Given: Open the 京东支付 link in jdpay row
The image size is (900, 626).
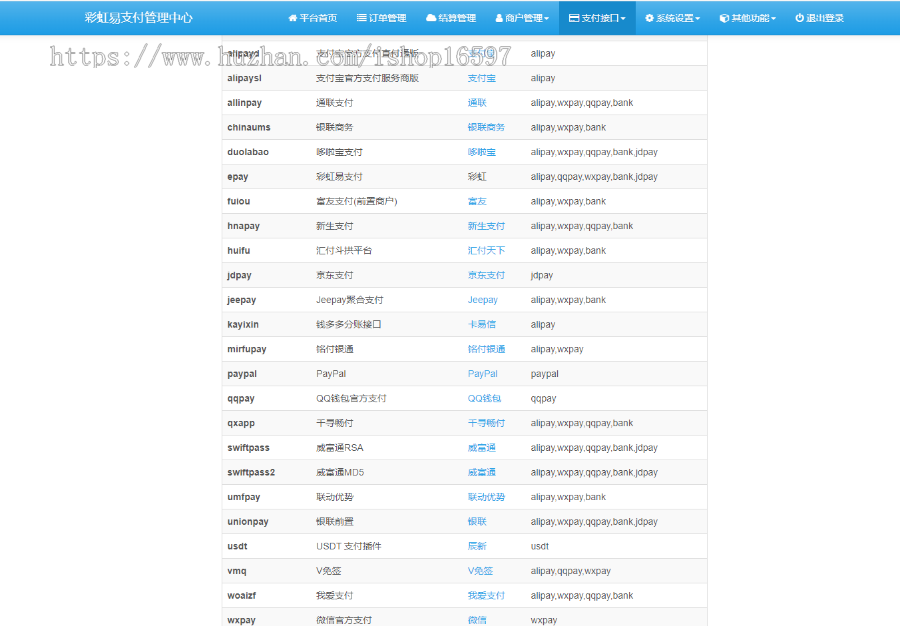Looking at the screenshot, I should (x=486, y=275).
